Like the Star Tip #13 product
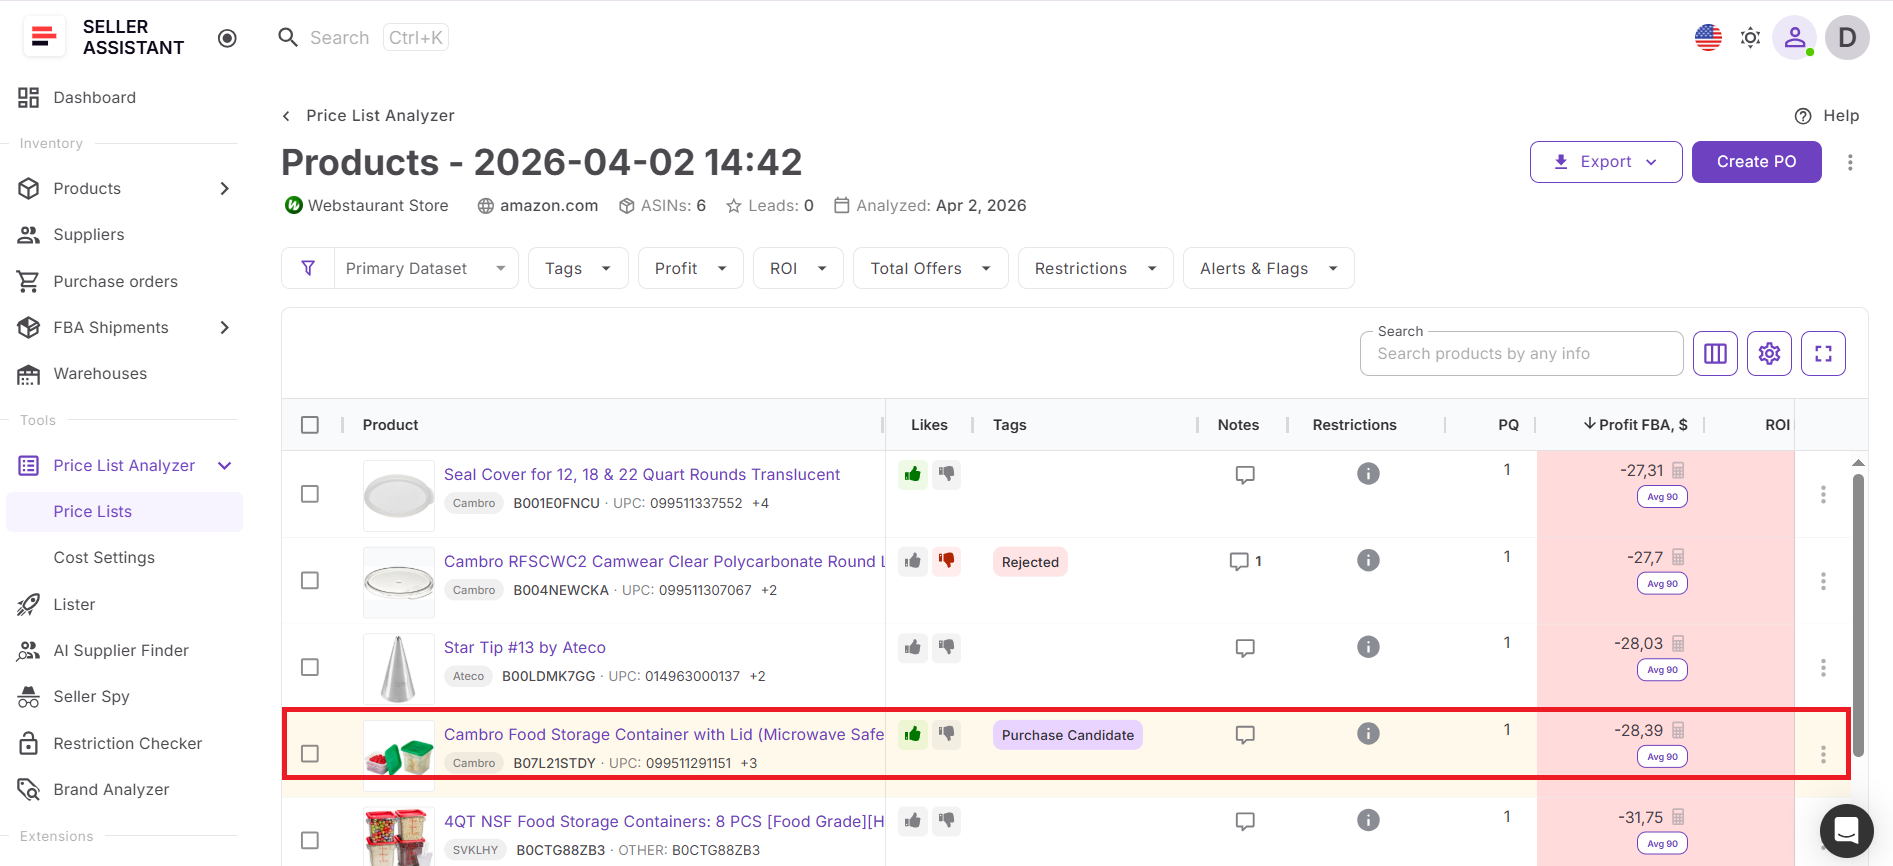The image size is (1893, 866). point(912,648)
